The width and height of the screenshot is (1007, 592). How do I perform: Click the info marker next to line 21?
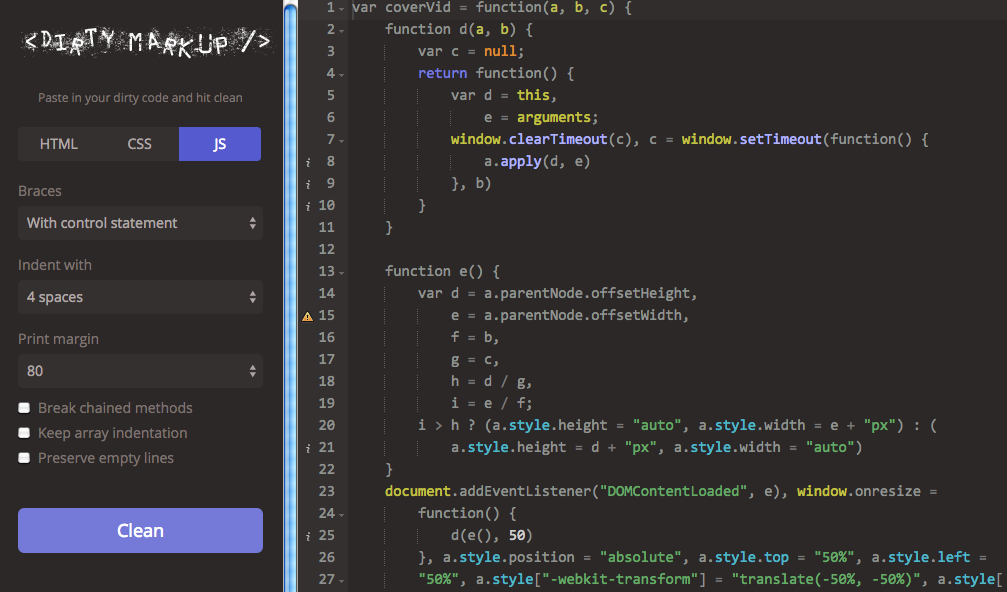coord(307,447)
